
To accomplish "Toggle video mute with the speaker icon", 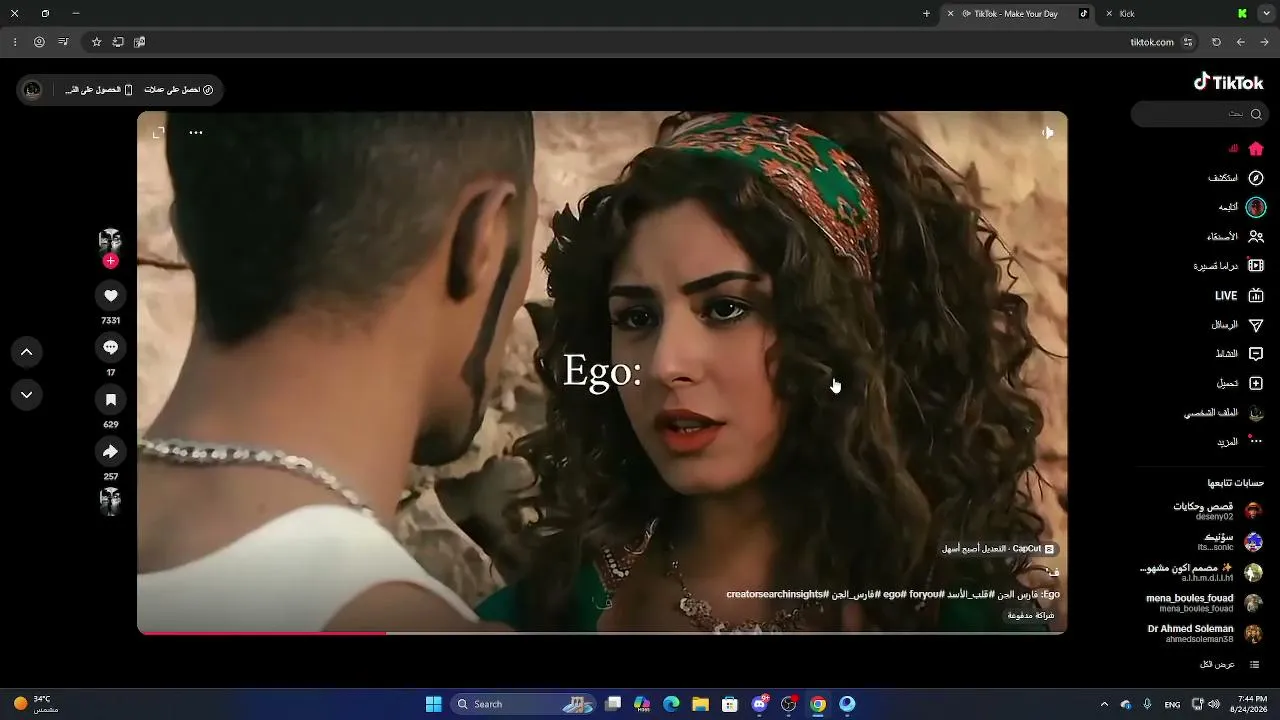I will point(1047,132).
